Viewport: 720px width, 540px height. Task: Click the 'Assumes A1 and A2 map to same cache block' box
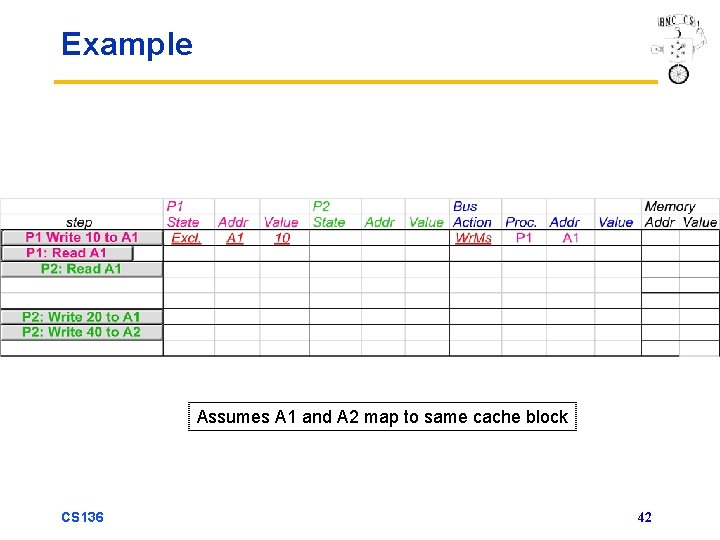(x=382, y=417)
